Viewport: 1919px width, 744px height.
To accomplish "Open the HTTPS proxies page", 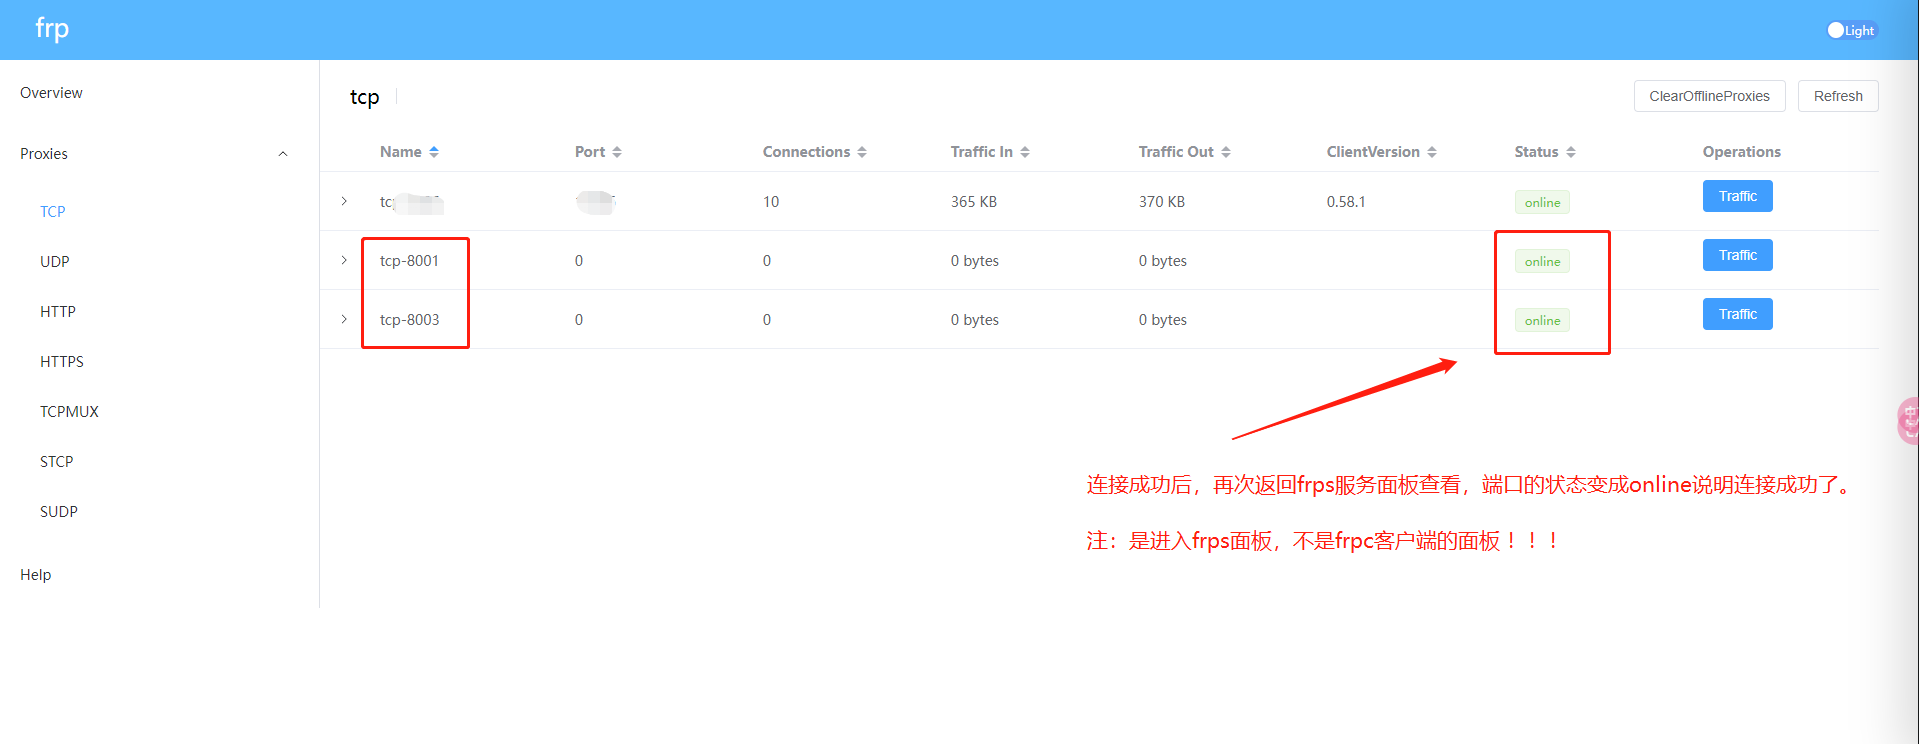I will [x=62, y=362].
